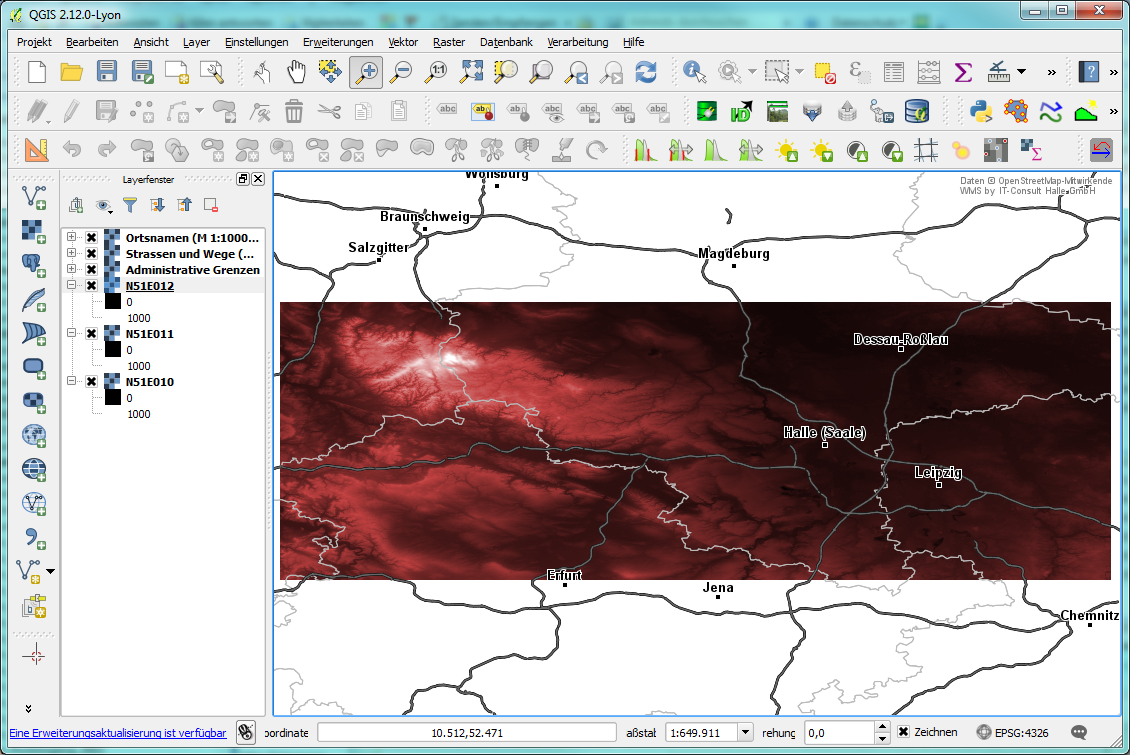This screenshot has width=1130, height=755.
Task: Open the map scale dropdown
Action: (744, 733)
